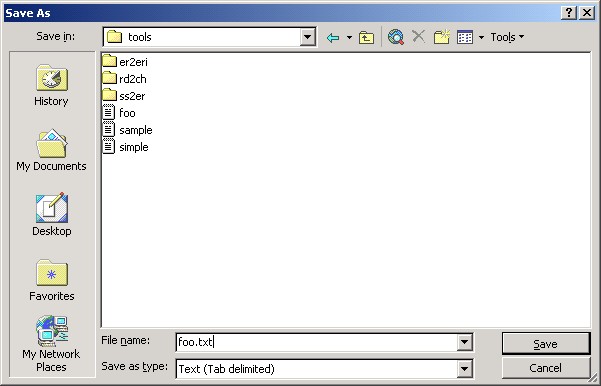Select the simple text file
The width and height of the screenshot is (601, 386).
click(126, 147)
